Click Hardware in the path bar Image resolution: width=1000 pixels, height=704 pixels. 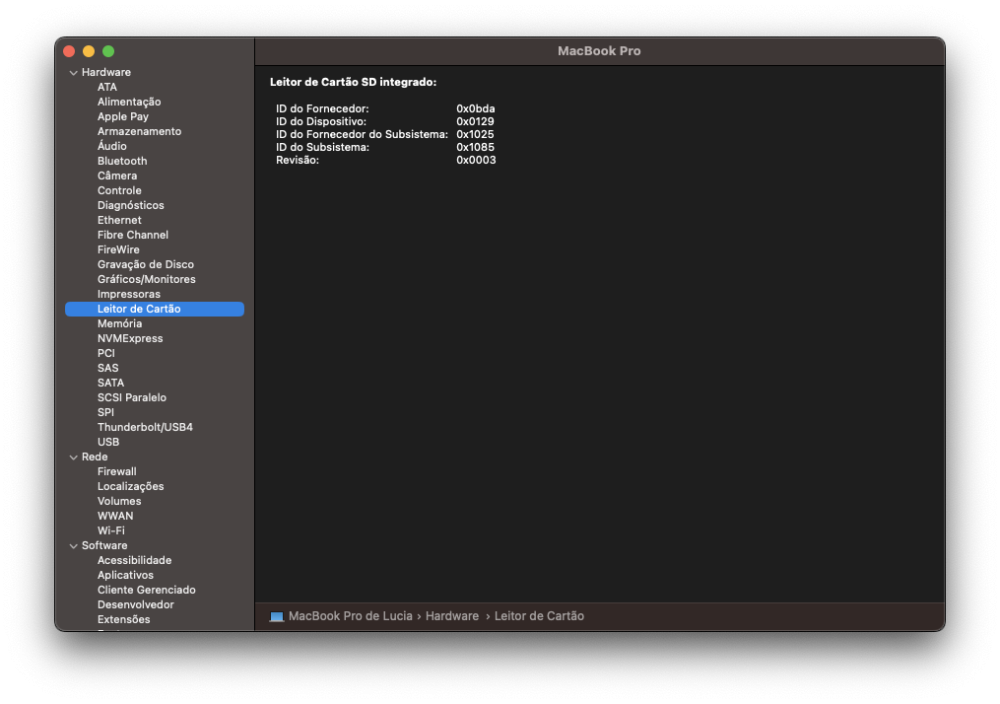pos(452,616)
